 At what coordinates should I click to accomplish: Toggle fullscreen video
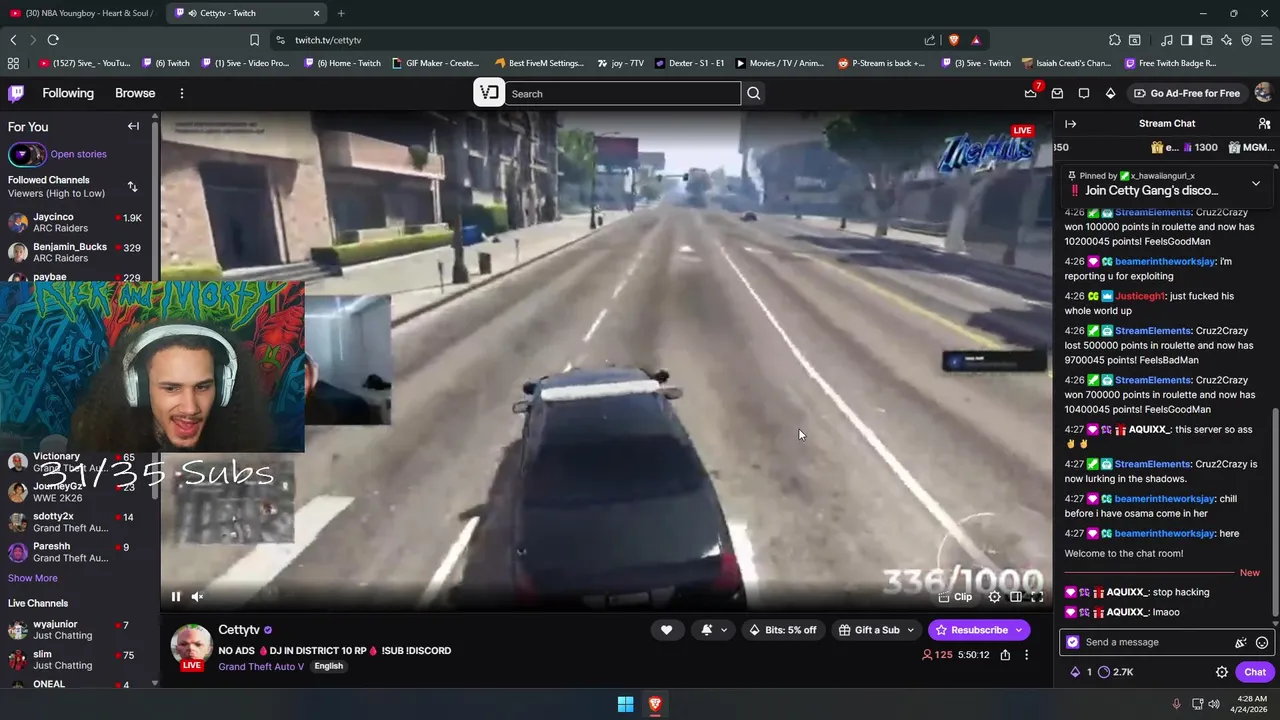point(1037,597)
